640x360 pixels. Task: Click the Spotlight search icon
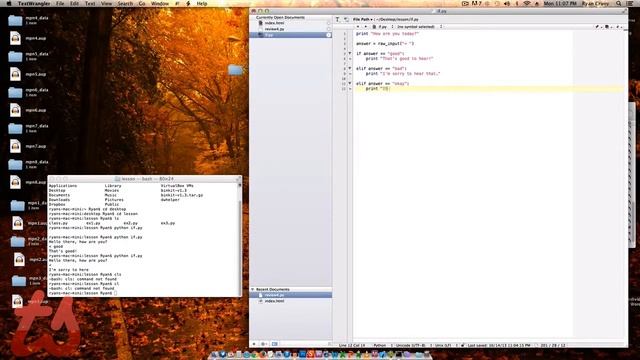[619, 3]
